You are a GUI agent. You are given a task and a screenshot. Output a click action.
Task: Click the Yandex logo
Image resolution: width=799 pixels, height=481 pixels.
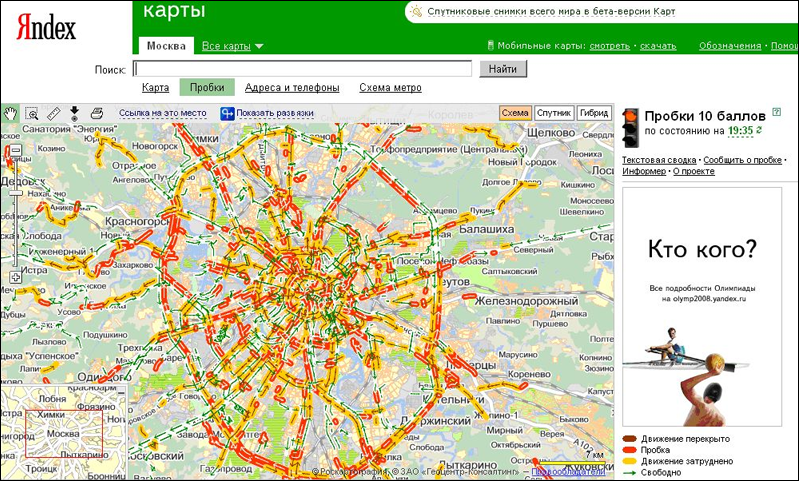pos(46,27)
